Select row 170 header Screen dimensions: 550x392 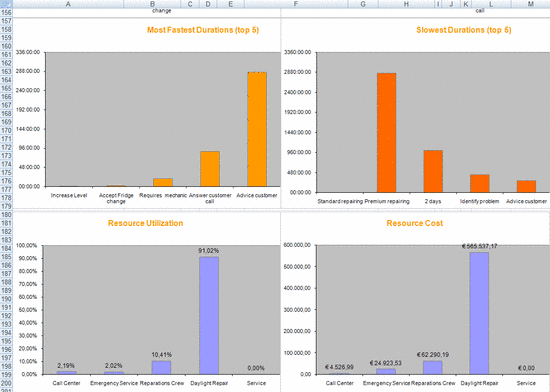click(x=6, y=130)
